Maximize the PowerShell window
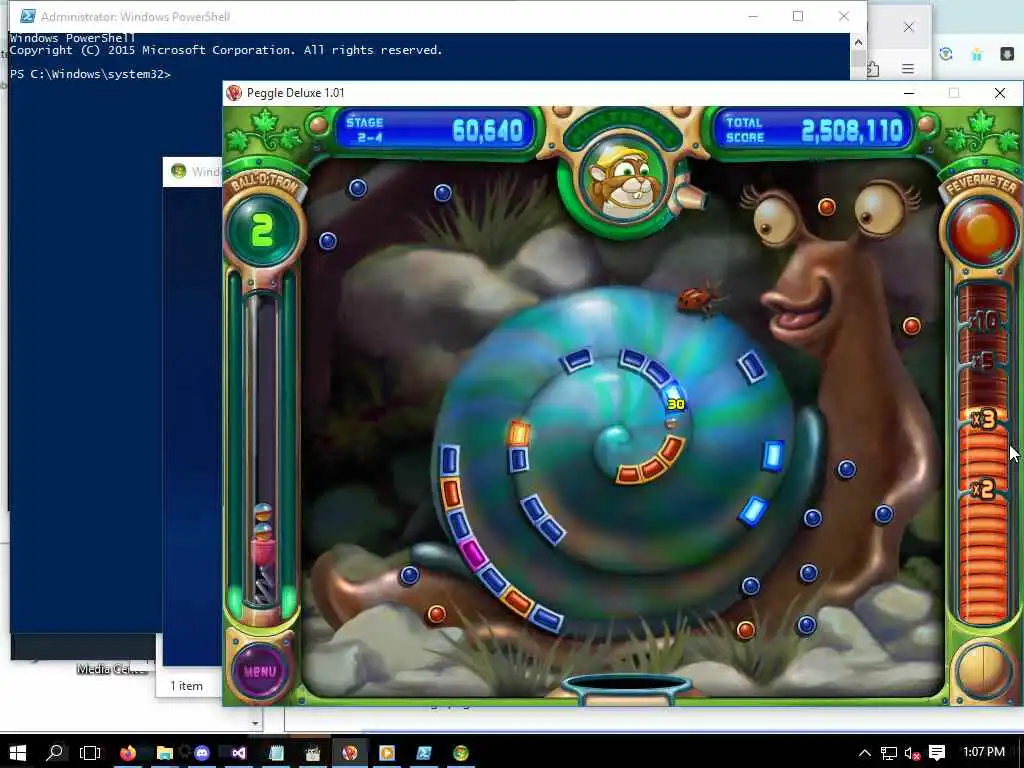Screen dimensions: 1024x768 click(797, 16)
